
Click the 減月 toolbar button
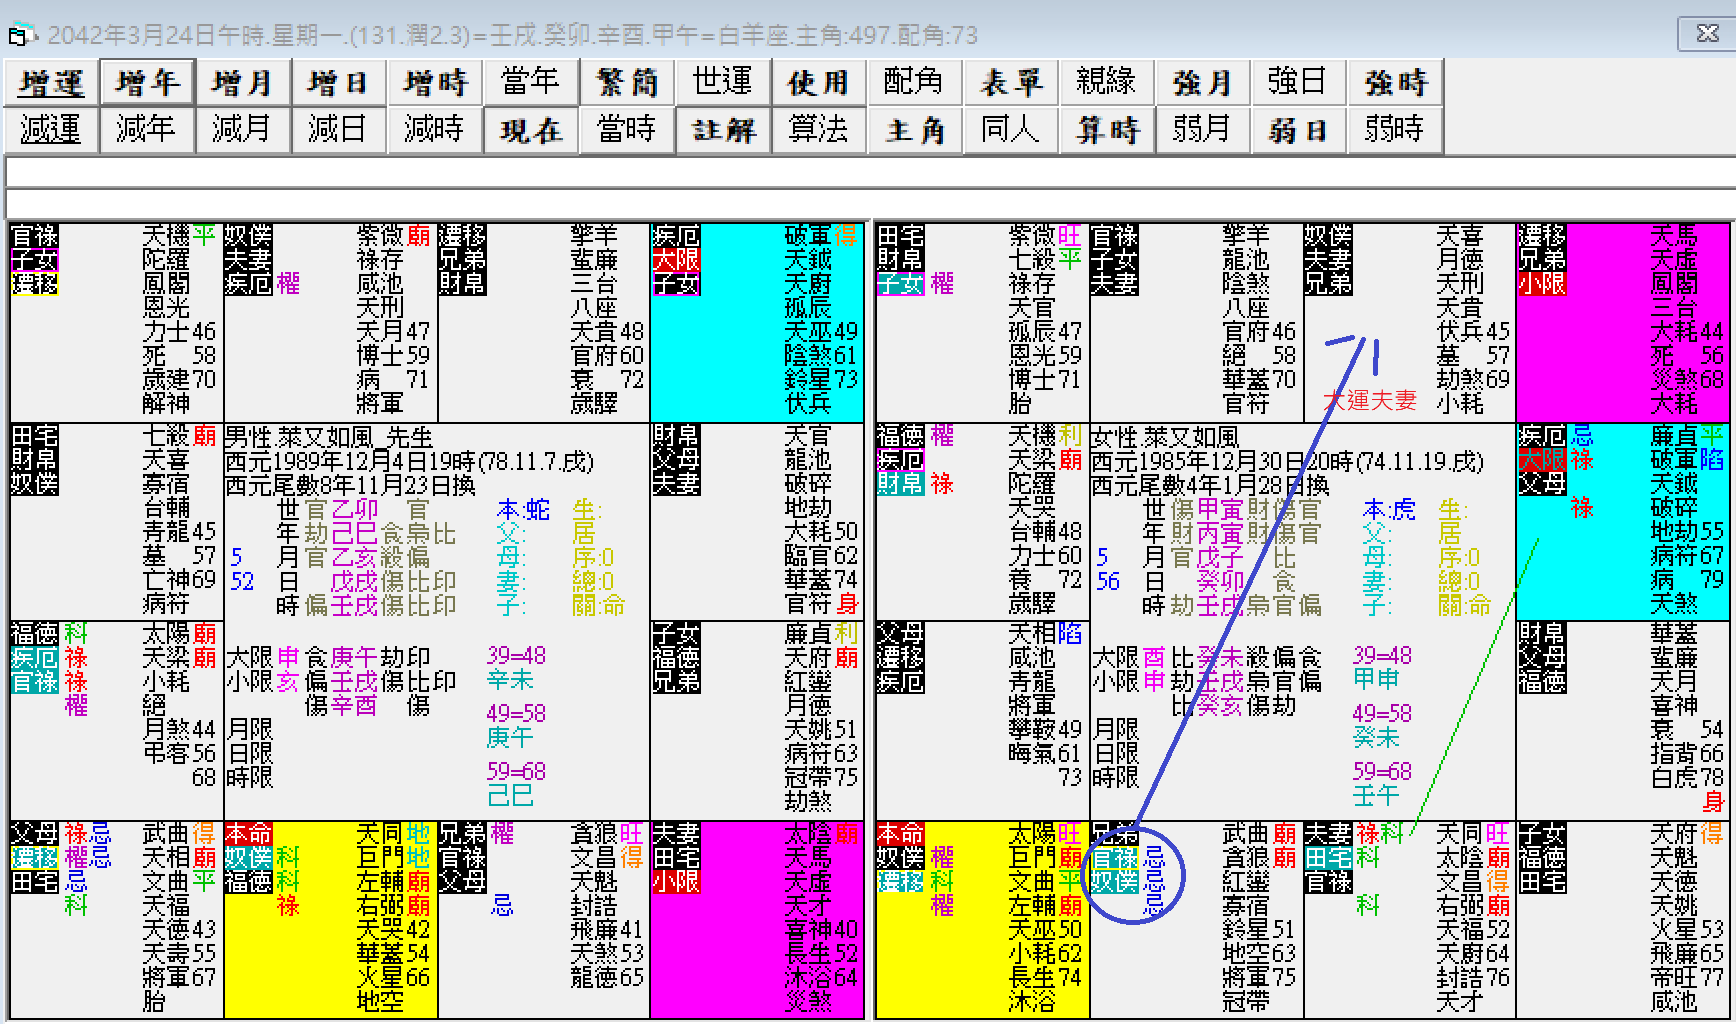point(243,130)
